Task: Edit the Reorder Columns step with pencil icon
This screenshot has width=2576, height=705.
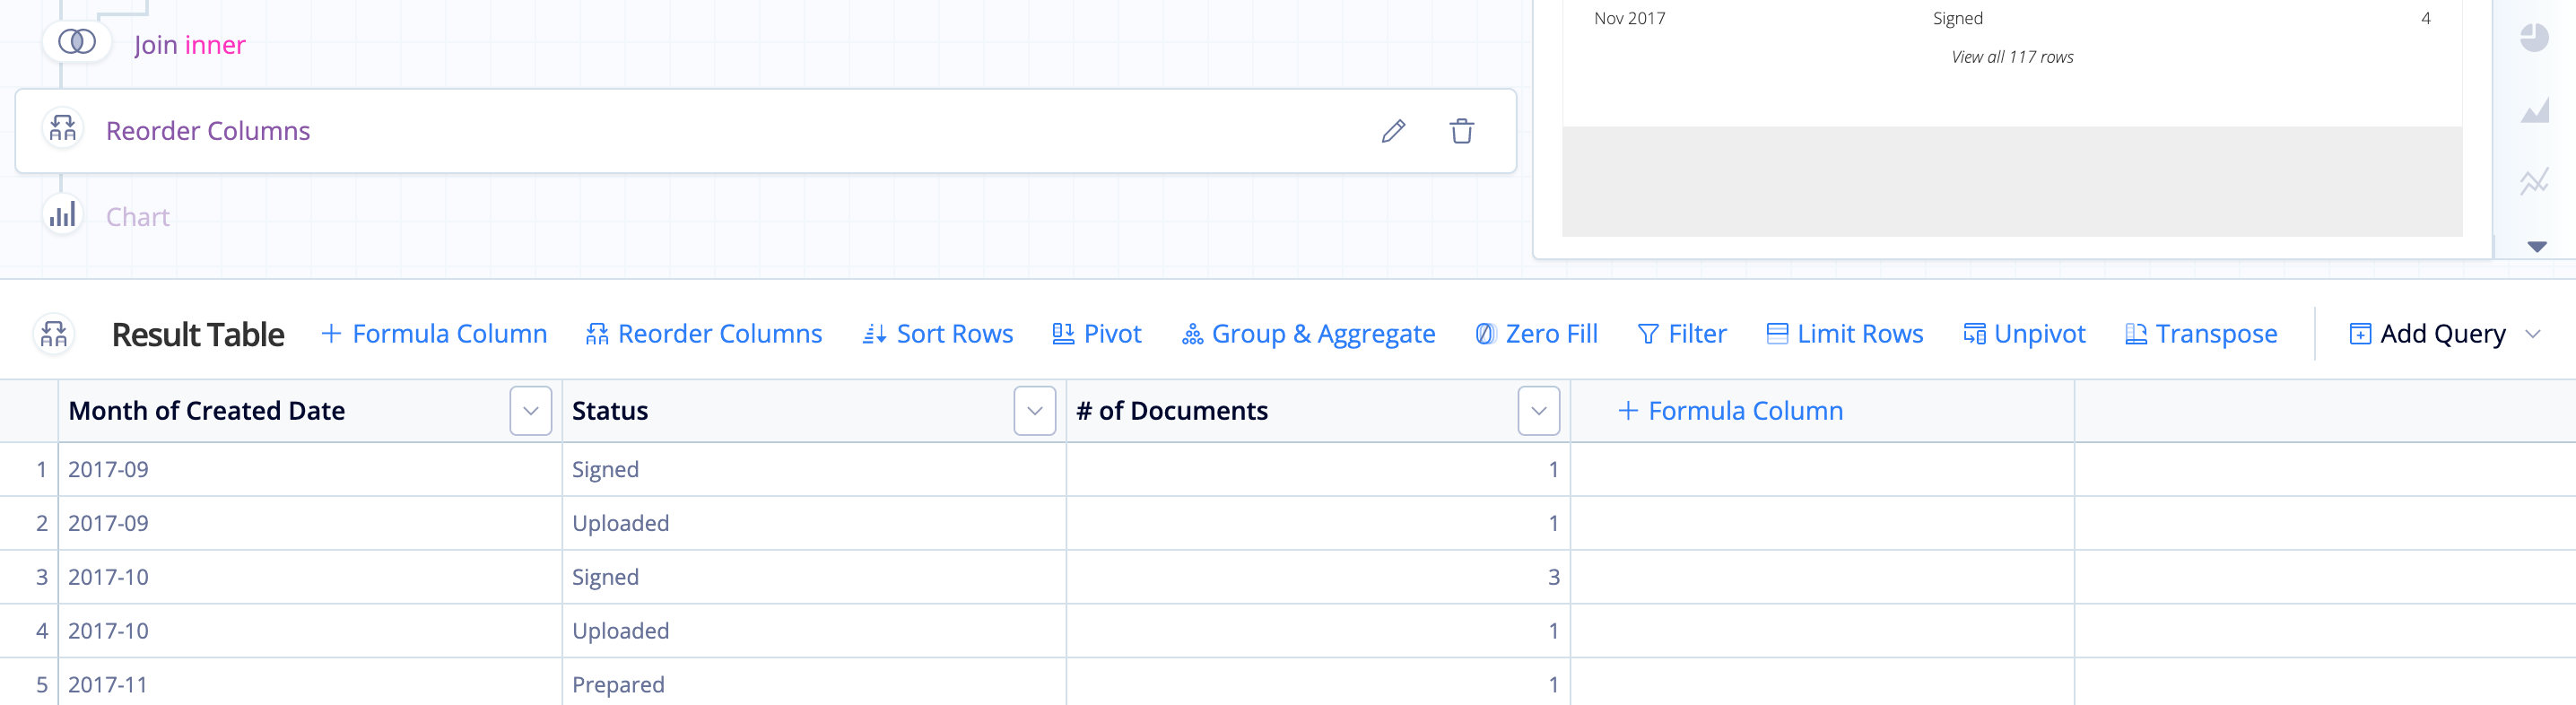Action: coord(1393,131)
